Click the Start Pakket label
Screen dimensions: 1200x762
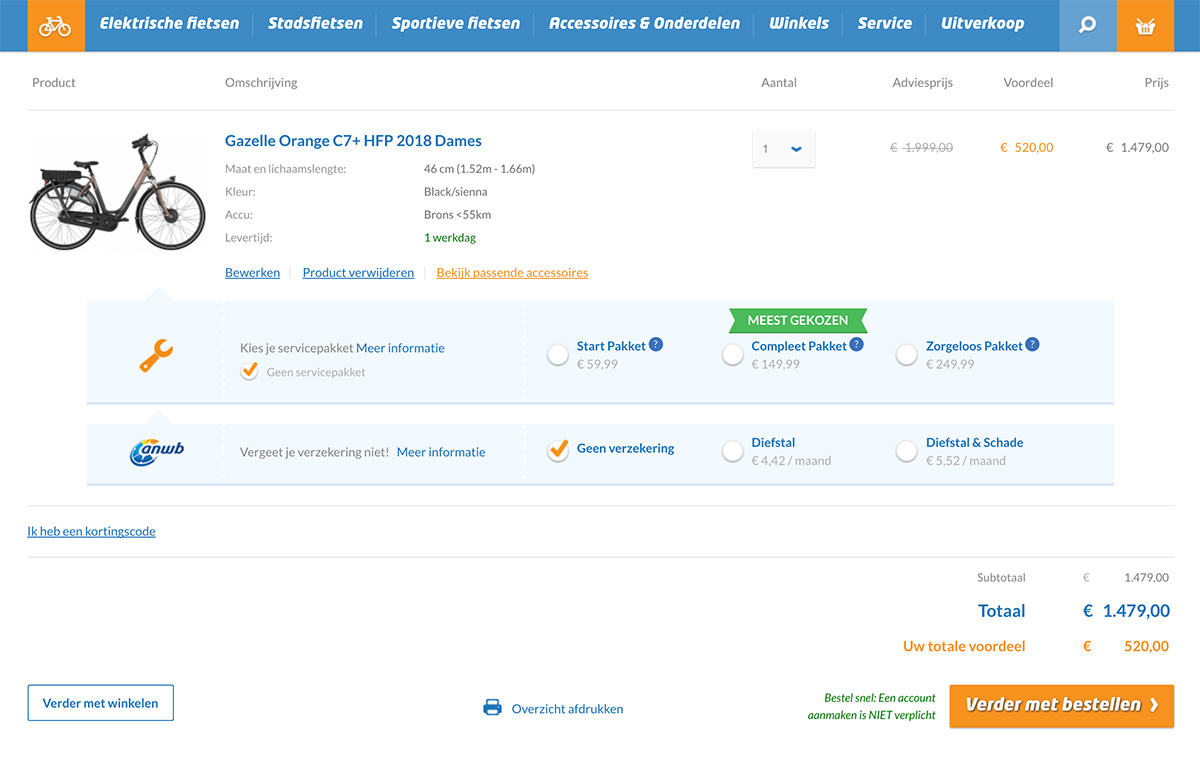point(611,346)
